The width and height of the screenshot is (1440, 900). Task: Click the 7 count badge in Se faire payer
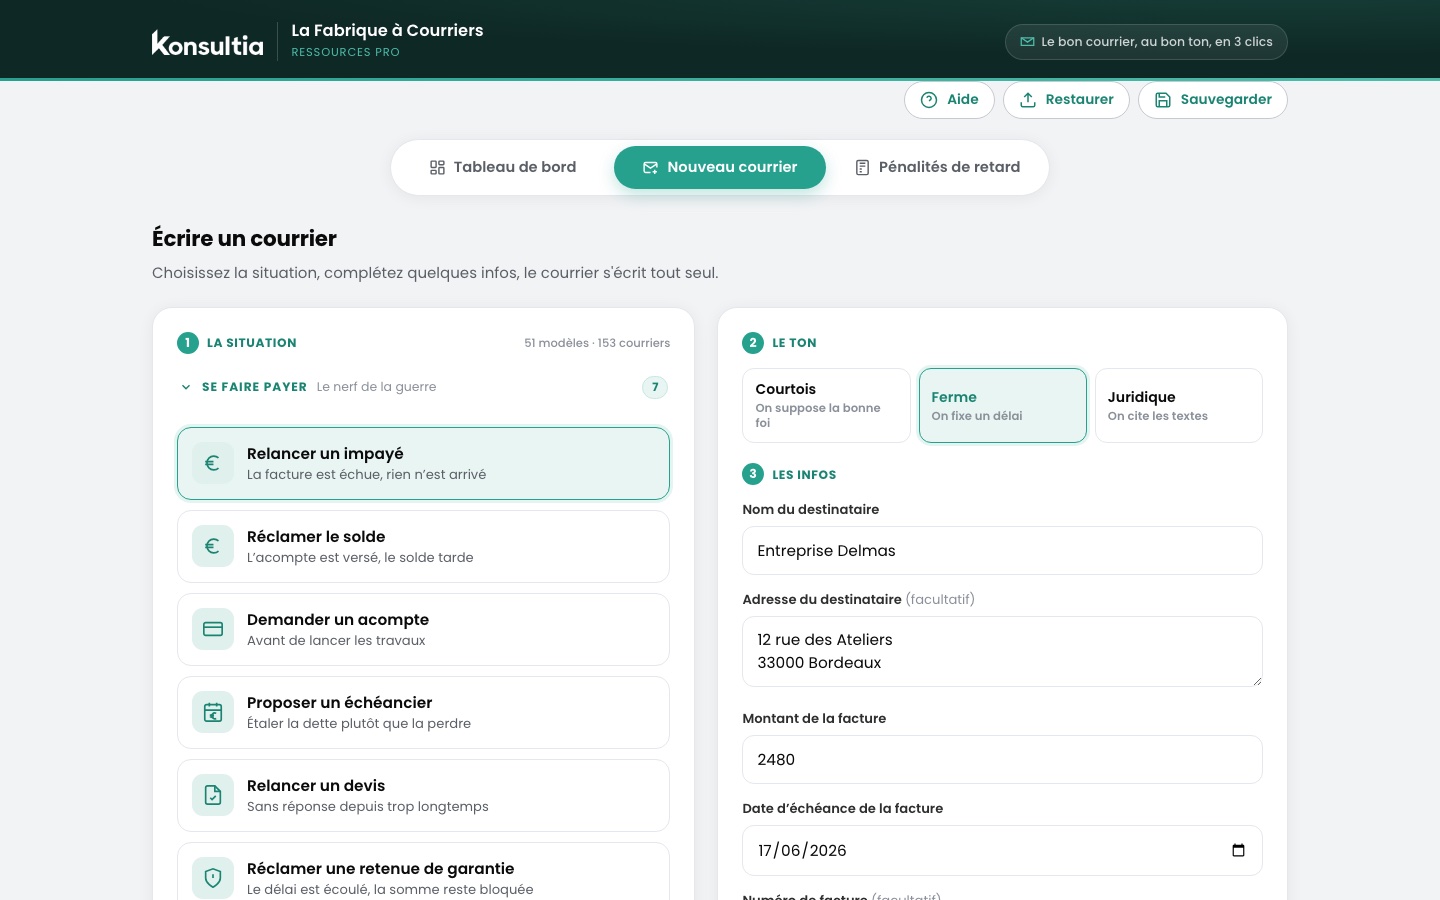[655, 387]
